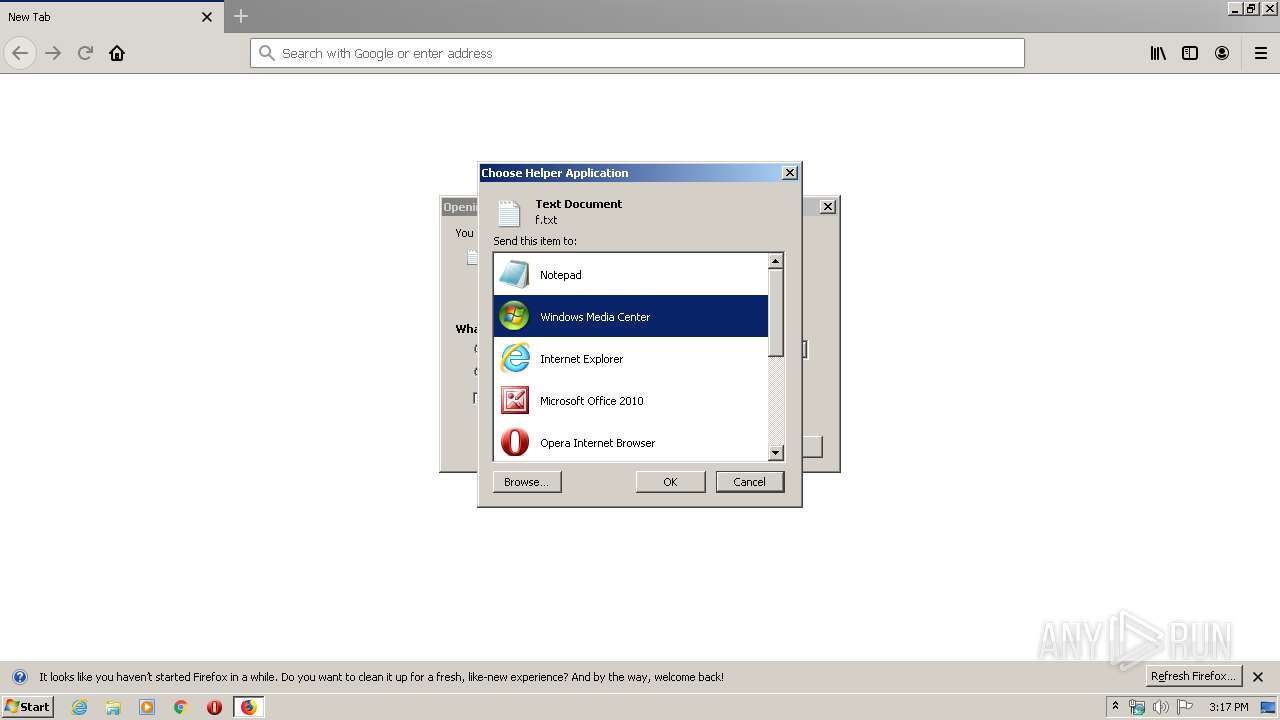Choose Internet Explorer as helper application

coord(631,359)
